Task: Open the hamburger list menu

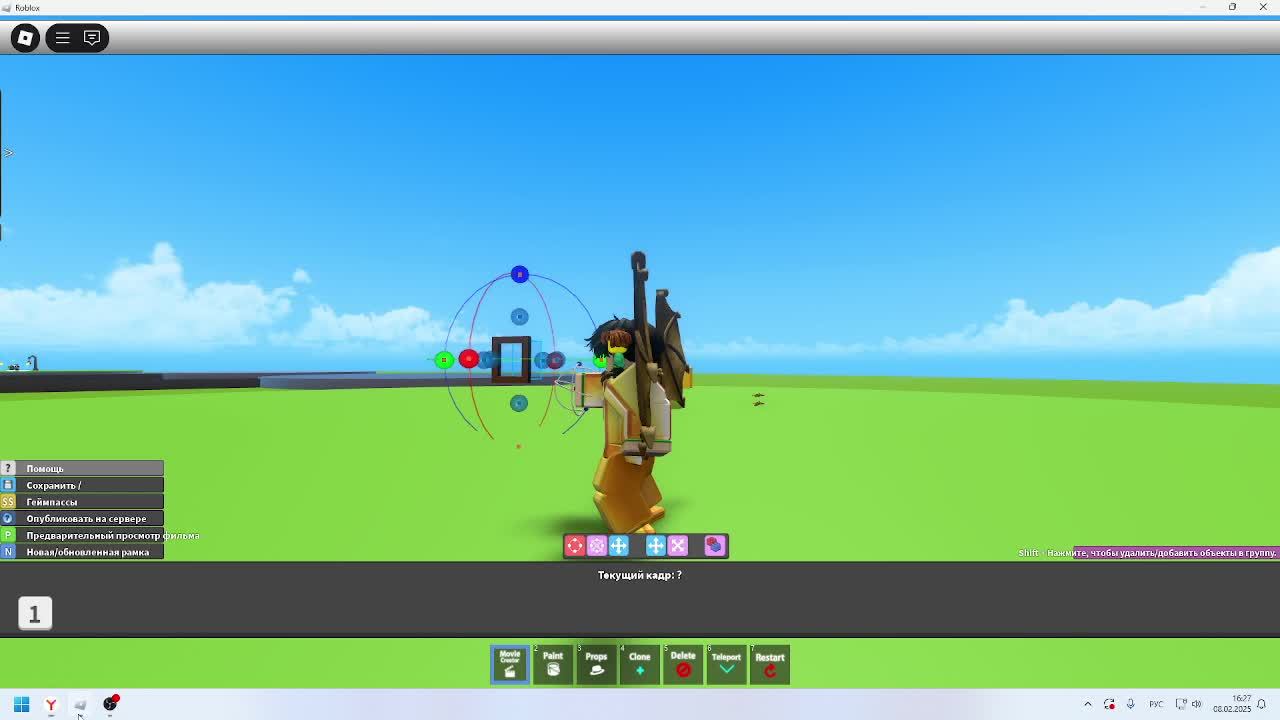Action: pyautogui.click(x=62, y=38)
